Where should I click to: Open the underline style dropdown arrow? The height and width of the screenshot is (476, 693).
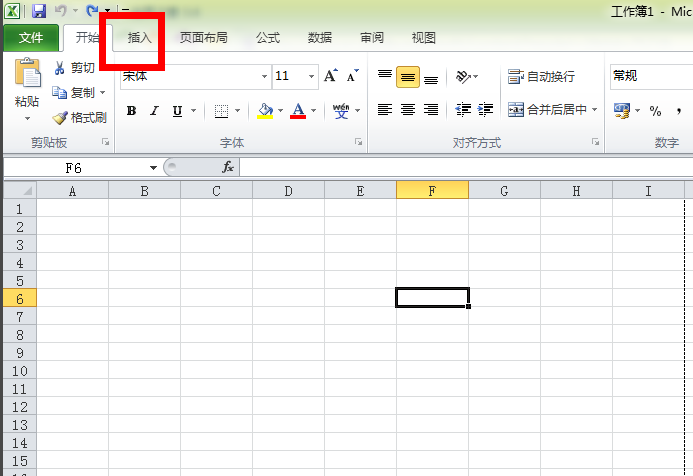tap(193, 110)
